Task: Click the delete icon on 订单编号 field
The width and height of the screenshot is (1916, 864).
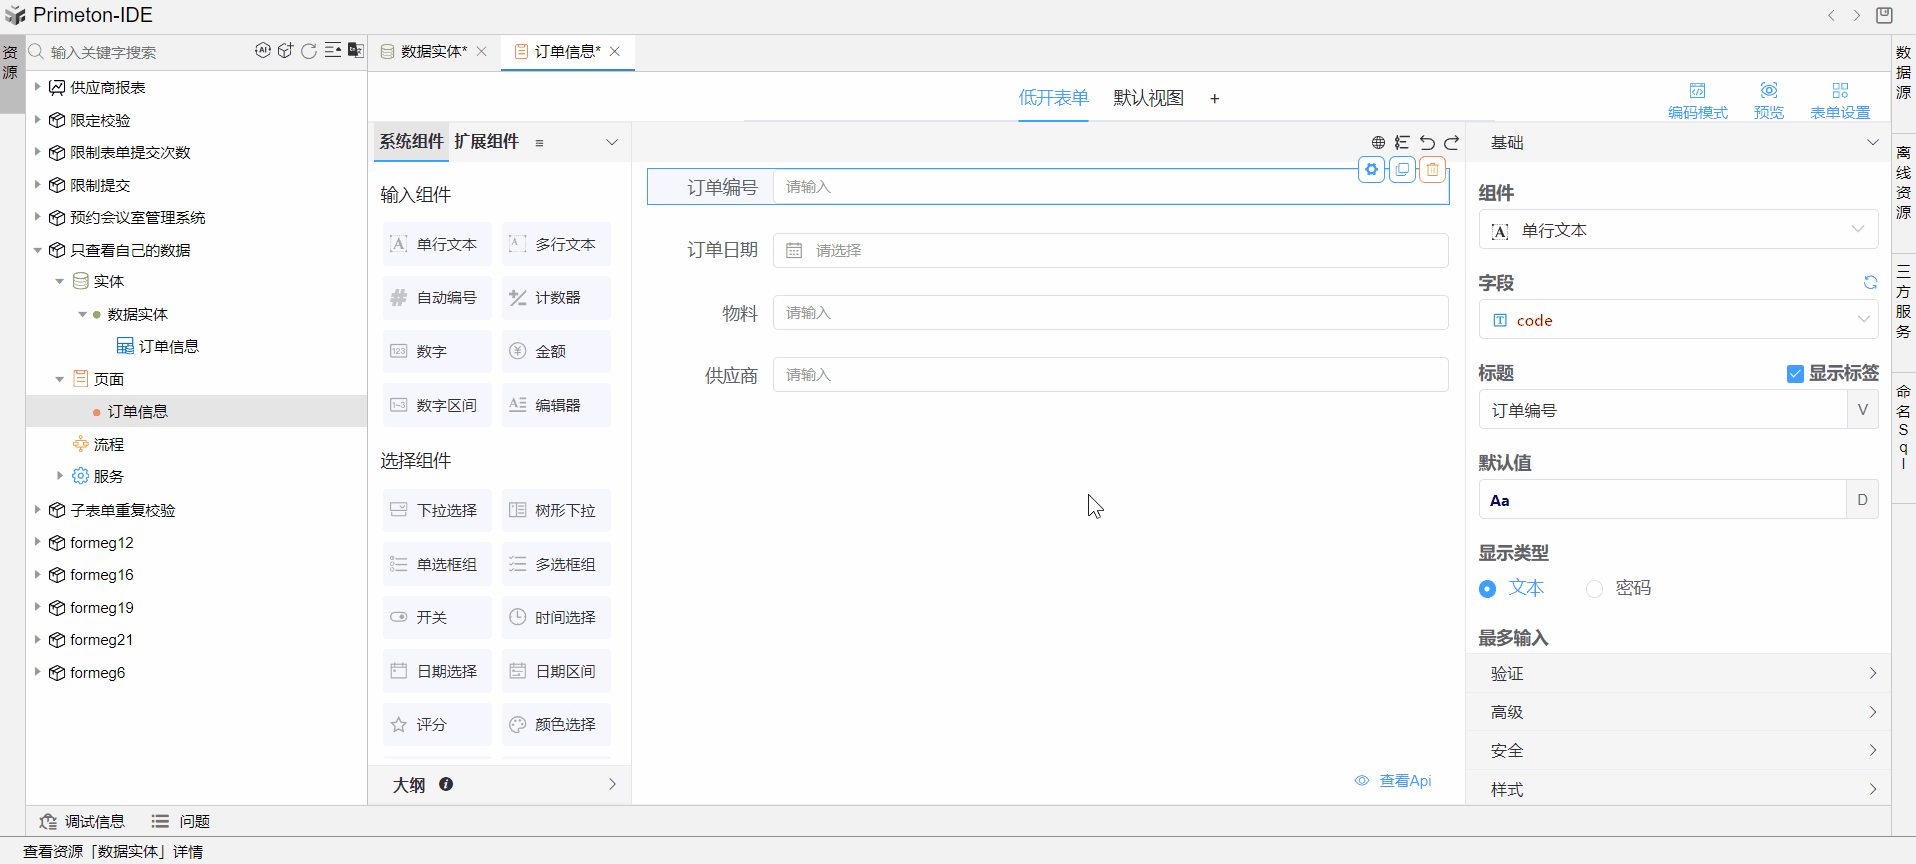Action: [1432, 170]
